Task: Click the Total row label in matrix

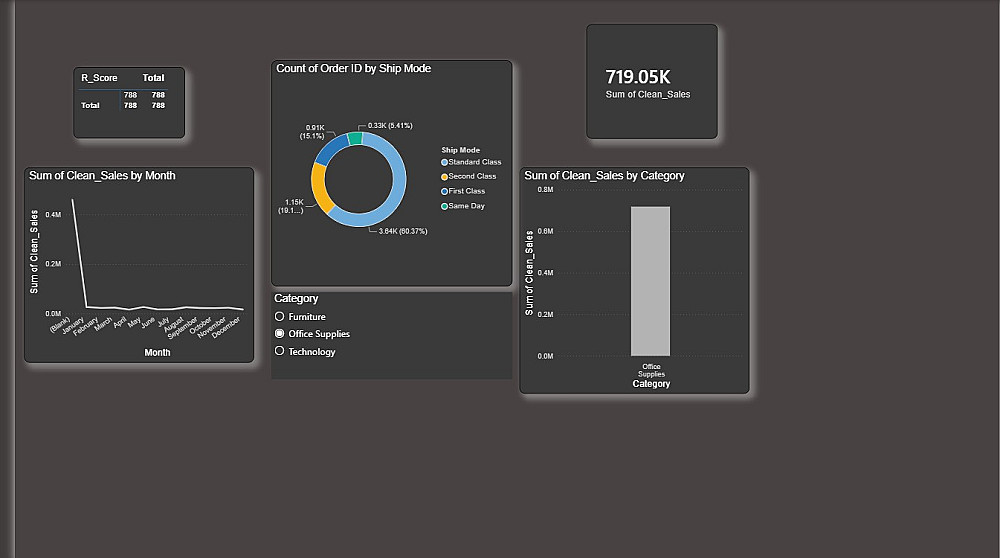Action: (x=90, y=105)
